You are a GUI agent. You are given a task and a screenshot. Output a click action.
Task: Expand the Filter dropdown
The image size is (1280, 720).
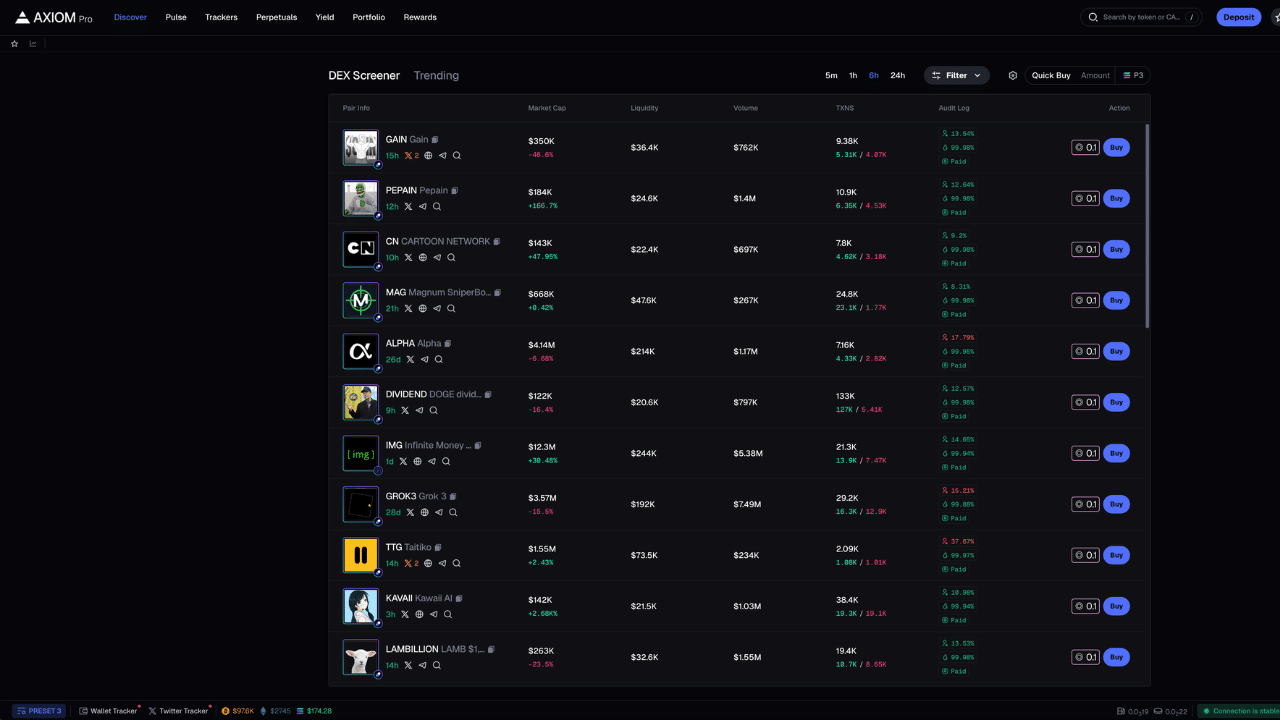click(956, 75)
